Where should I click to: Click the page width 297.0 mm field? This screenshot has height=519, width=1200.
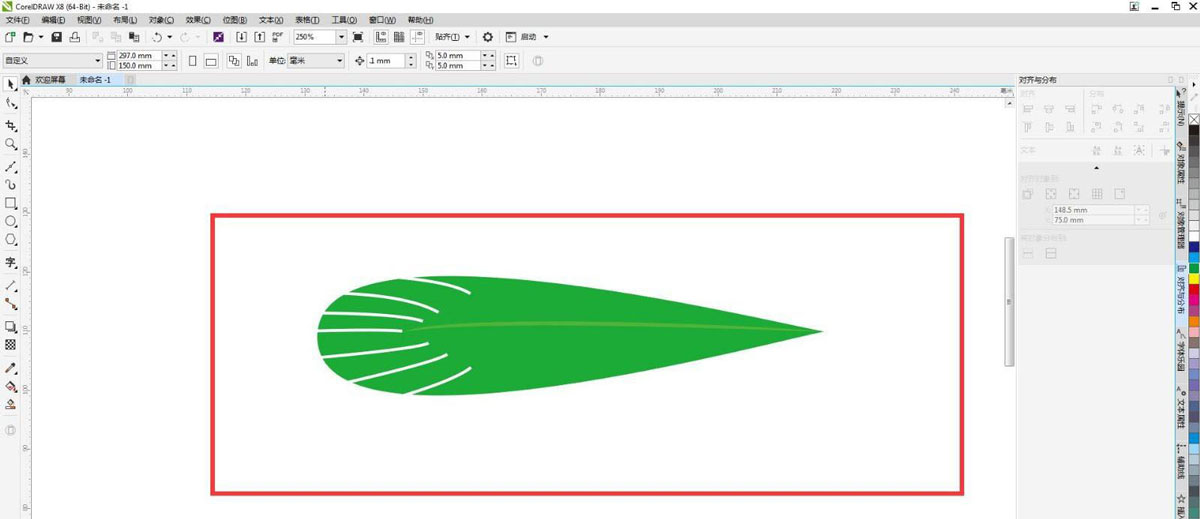(135, 56)
